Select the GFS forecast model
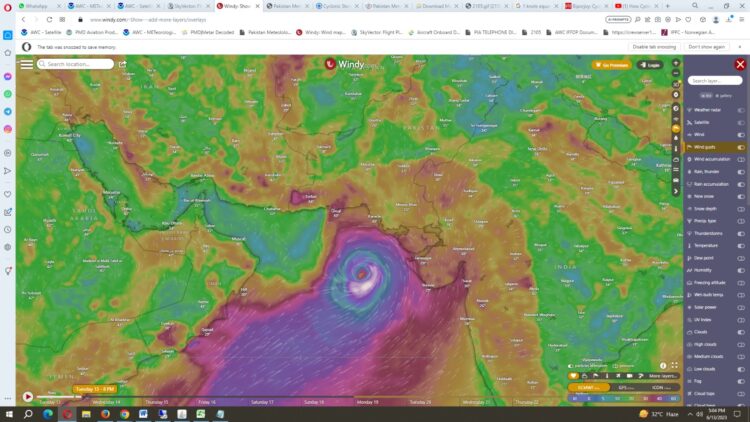The height and width of the screenshot is (422, 750). (x=626, y=388)
